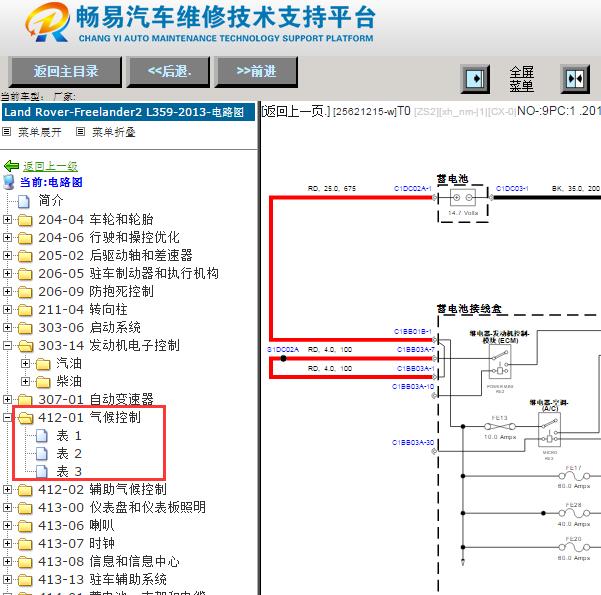This screenshot has height=595, width=601.
Task: Expand the 206-05 驻车制动器和执行机构 node
Action: coord(7,273)
